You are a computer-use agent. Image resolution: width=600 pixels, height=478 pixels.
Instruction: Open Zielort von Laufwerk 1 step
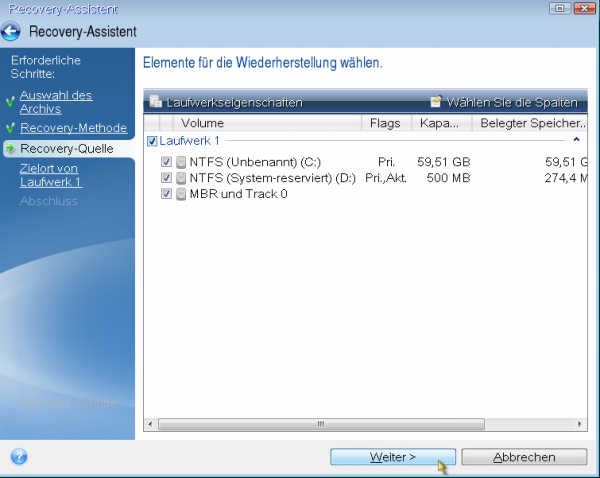click(x=50, y=175)
